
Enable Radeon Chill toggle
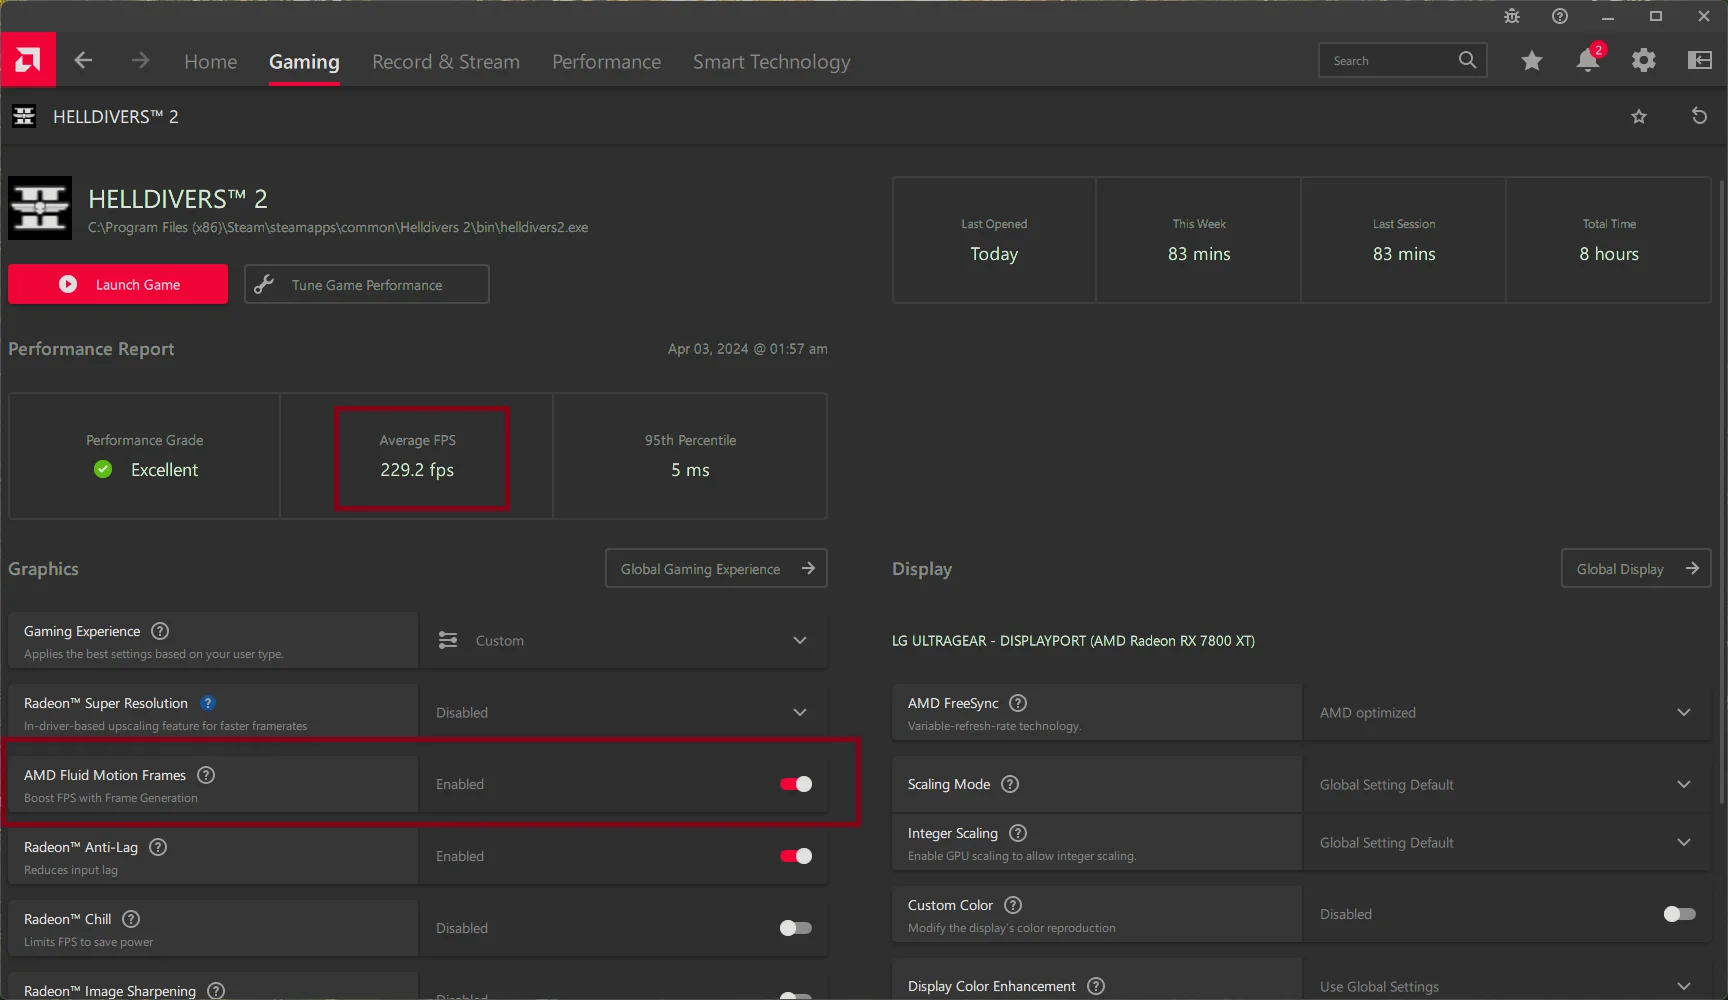796,928
